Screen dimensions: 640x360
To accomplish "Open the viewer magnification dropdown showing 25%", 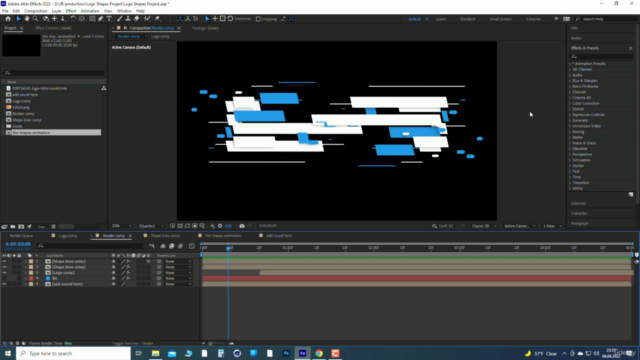I will tap(122, 226).
